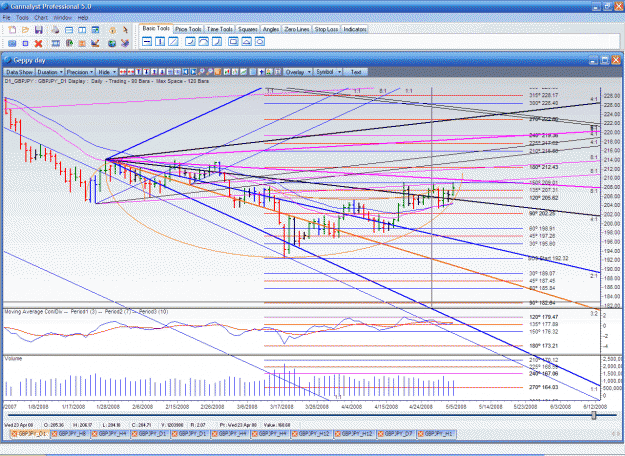Click first magnifier zoom icon in chart toolbar
Screen dimensions: 625x456
[x=201, y=72]
